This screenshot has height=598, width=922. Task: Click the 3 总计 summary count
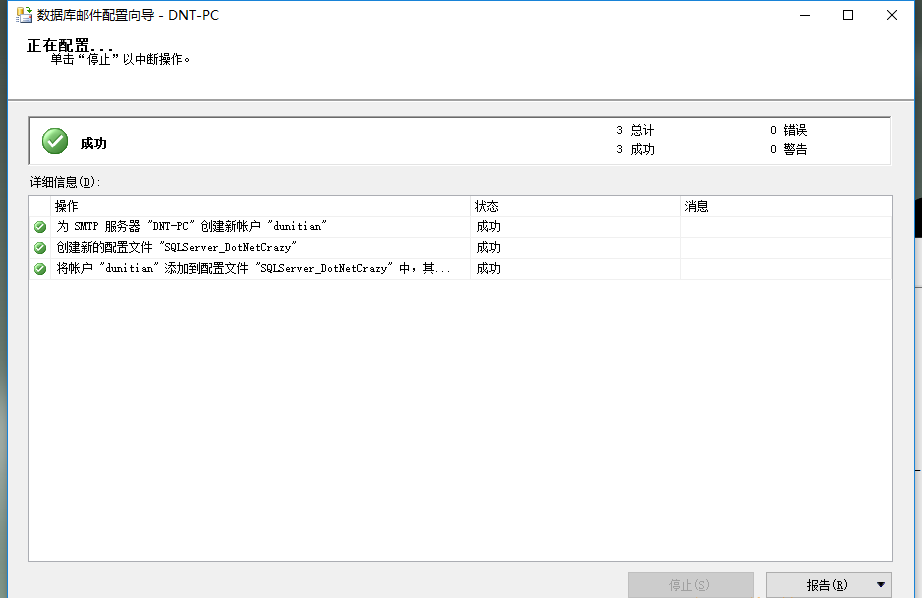(635, 130)
